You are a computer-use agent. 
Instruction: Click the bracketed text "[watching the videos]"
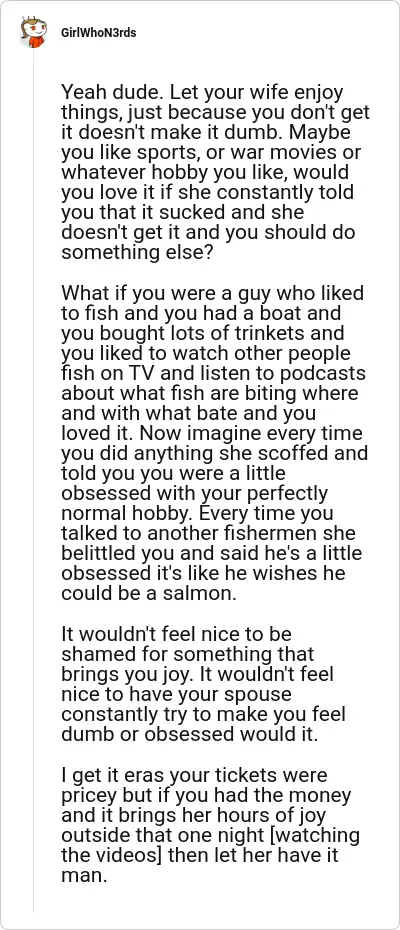click(x=211, y=846)
